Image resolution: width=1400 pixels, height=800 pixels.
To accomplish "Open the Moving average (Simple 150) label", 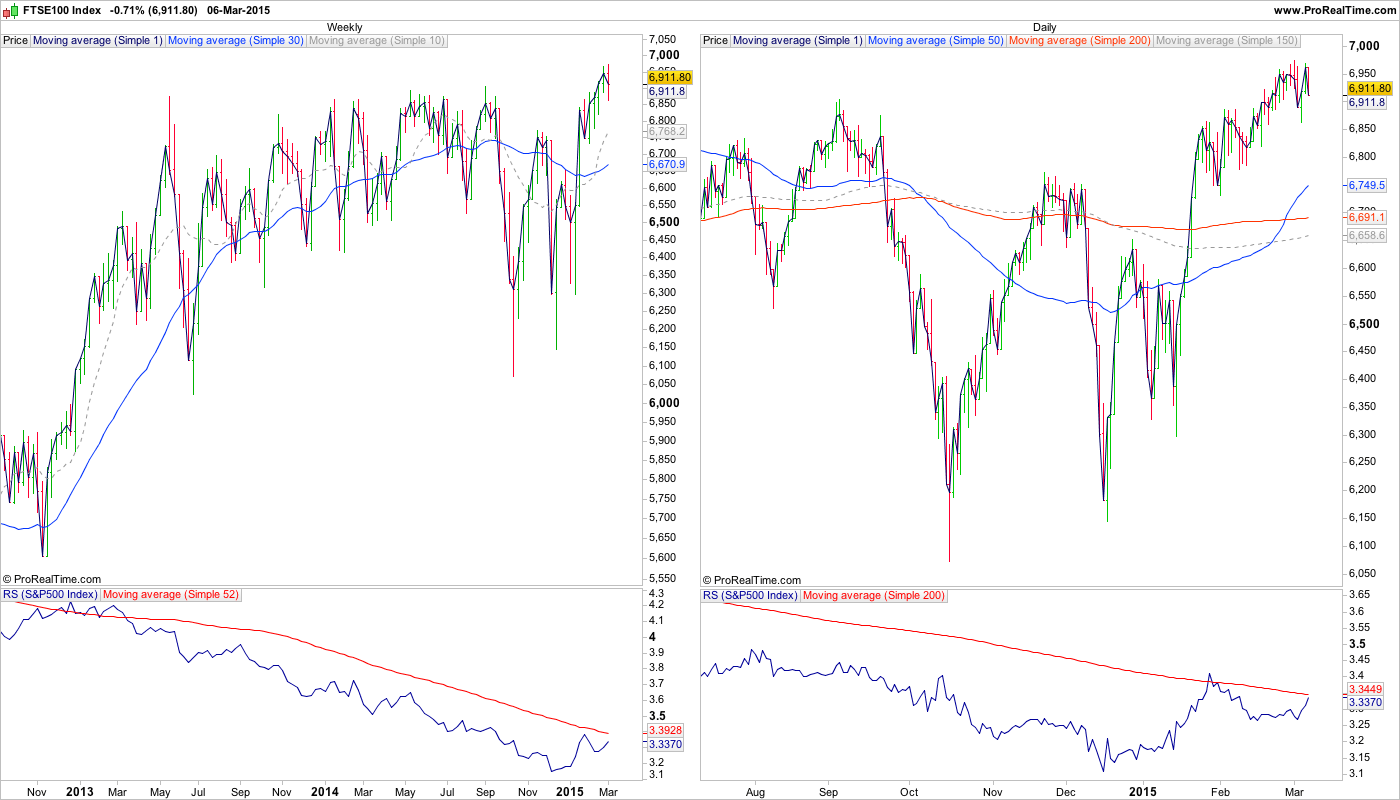I will pos(1227,41).
